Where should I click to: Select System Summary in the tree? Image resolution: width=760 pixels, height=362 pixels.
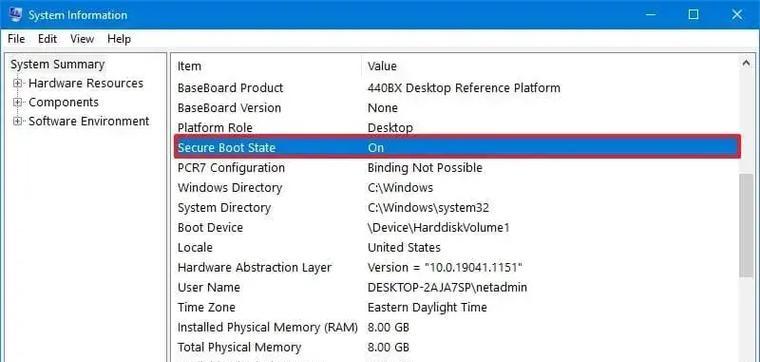point(58,64)
